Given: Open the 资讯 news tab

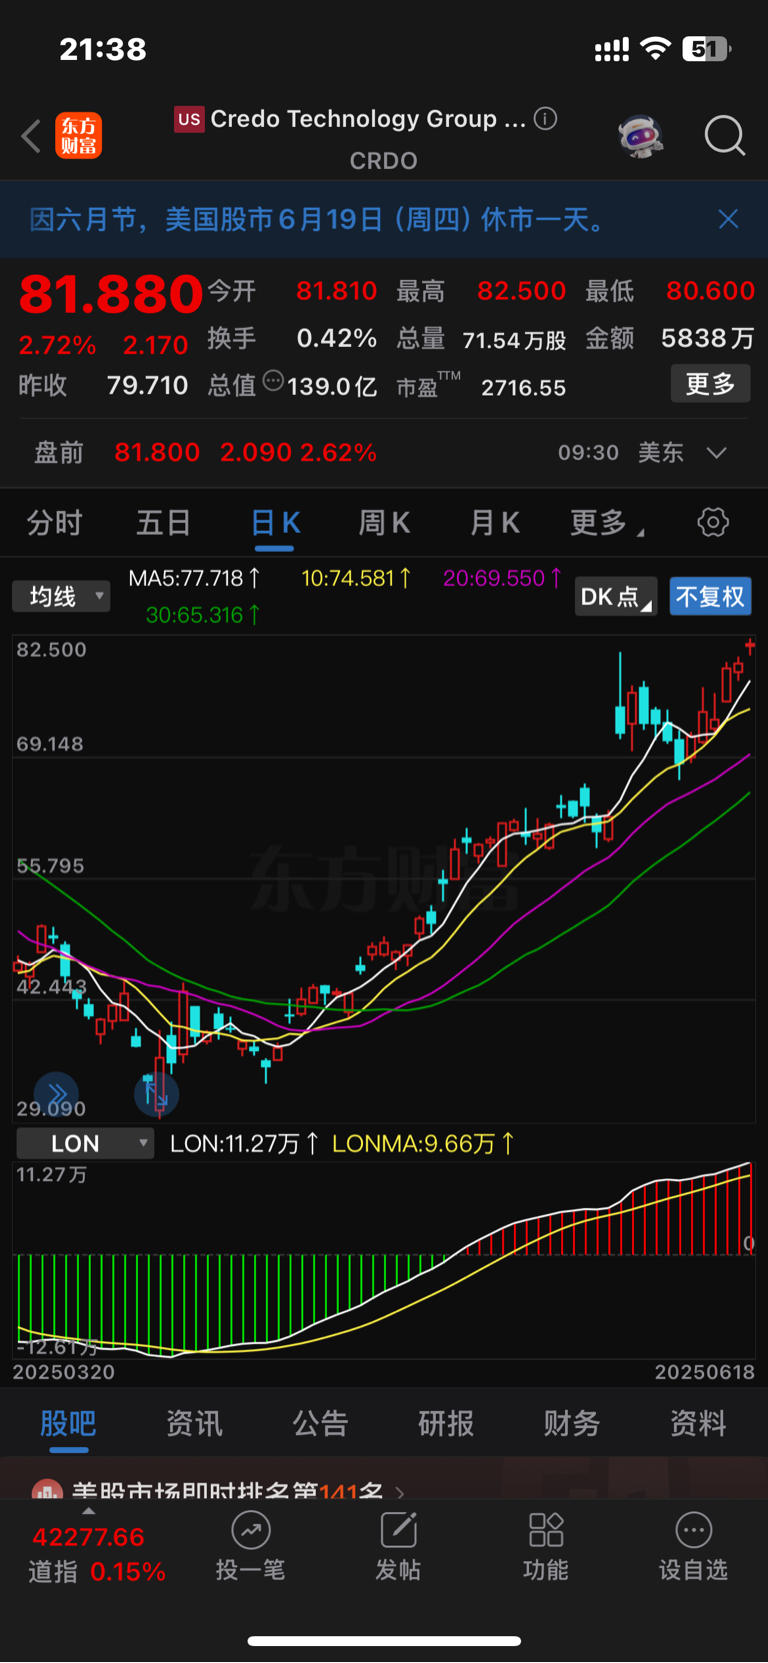Looking at the screenshot, I should [194, 1423].
